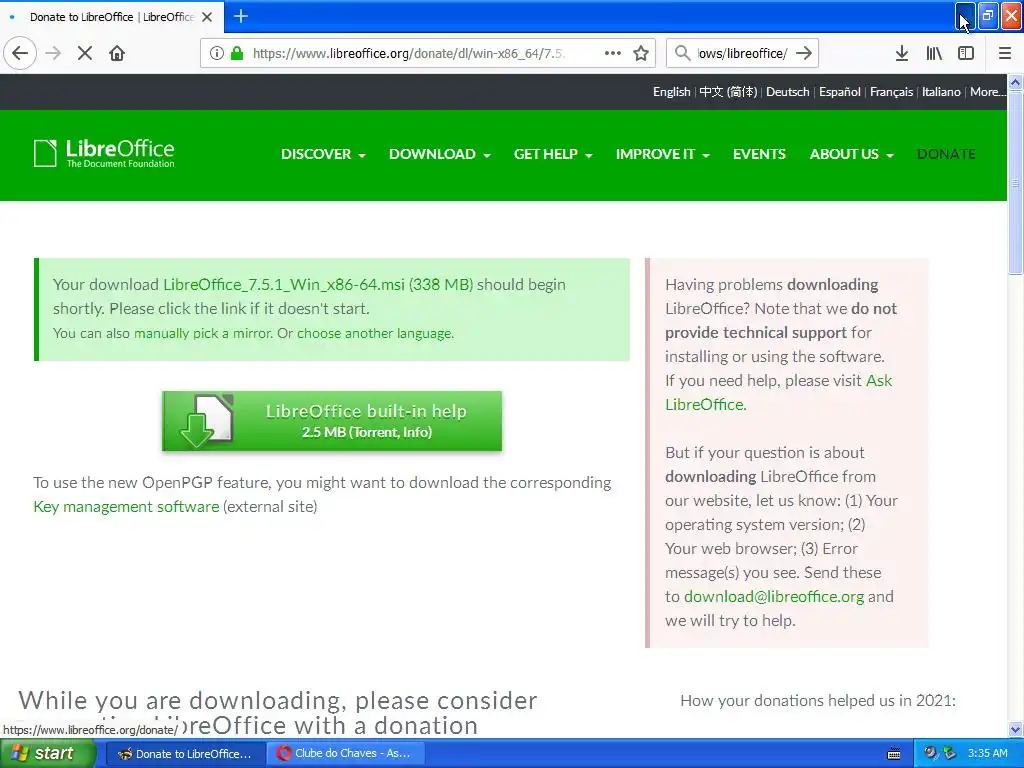Click the page scrollbar up arrow
The width and height of the screenshot is (1024, 768).
pyautogui.click(x=1016, y=82)
